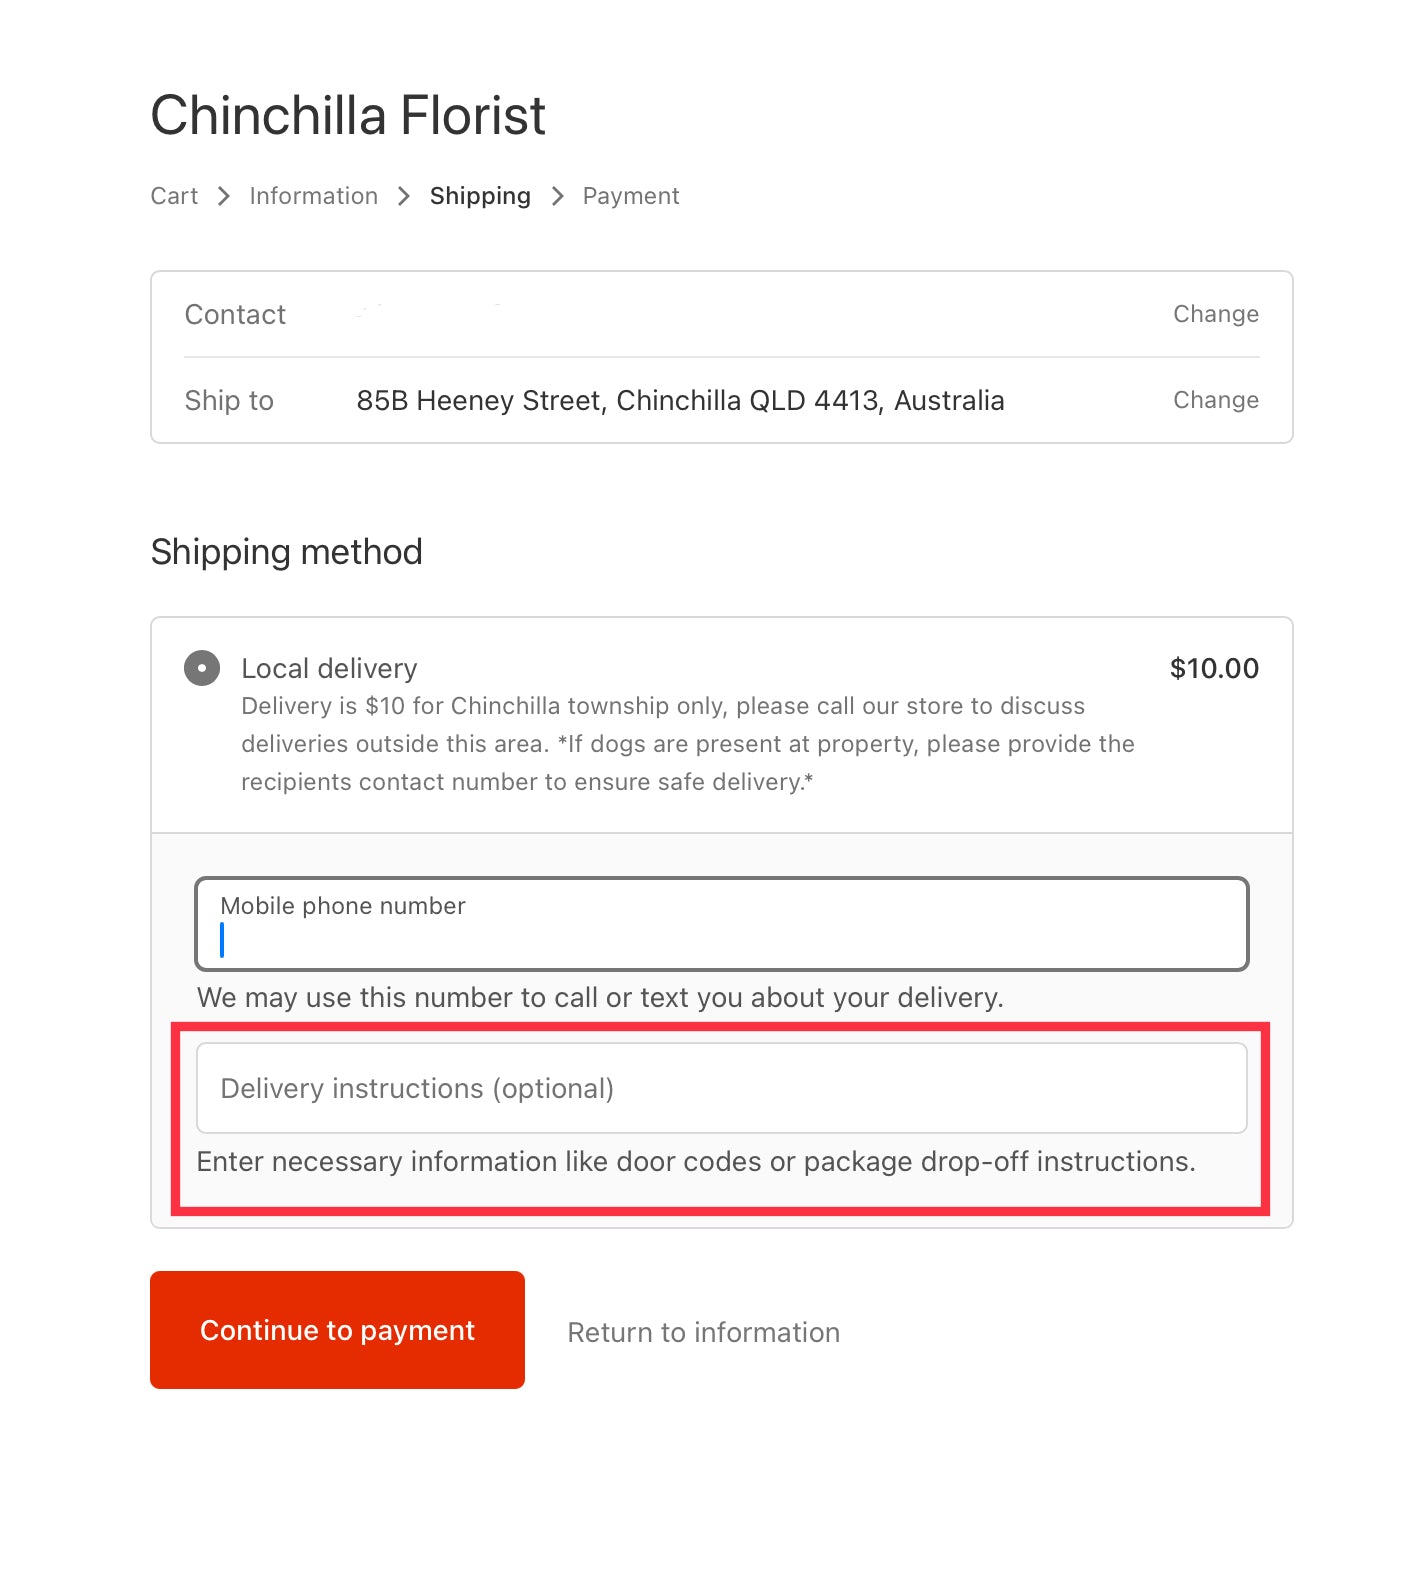Click the Delivery instructions optional field
This screenshot has width=1411, height=1594.
tap(721, 1088)
